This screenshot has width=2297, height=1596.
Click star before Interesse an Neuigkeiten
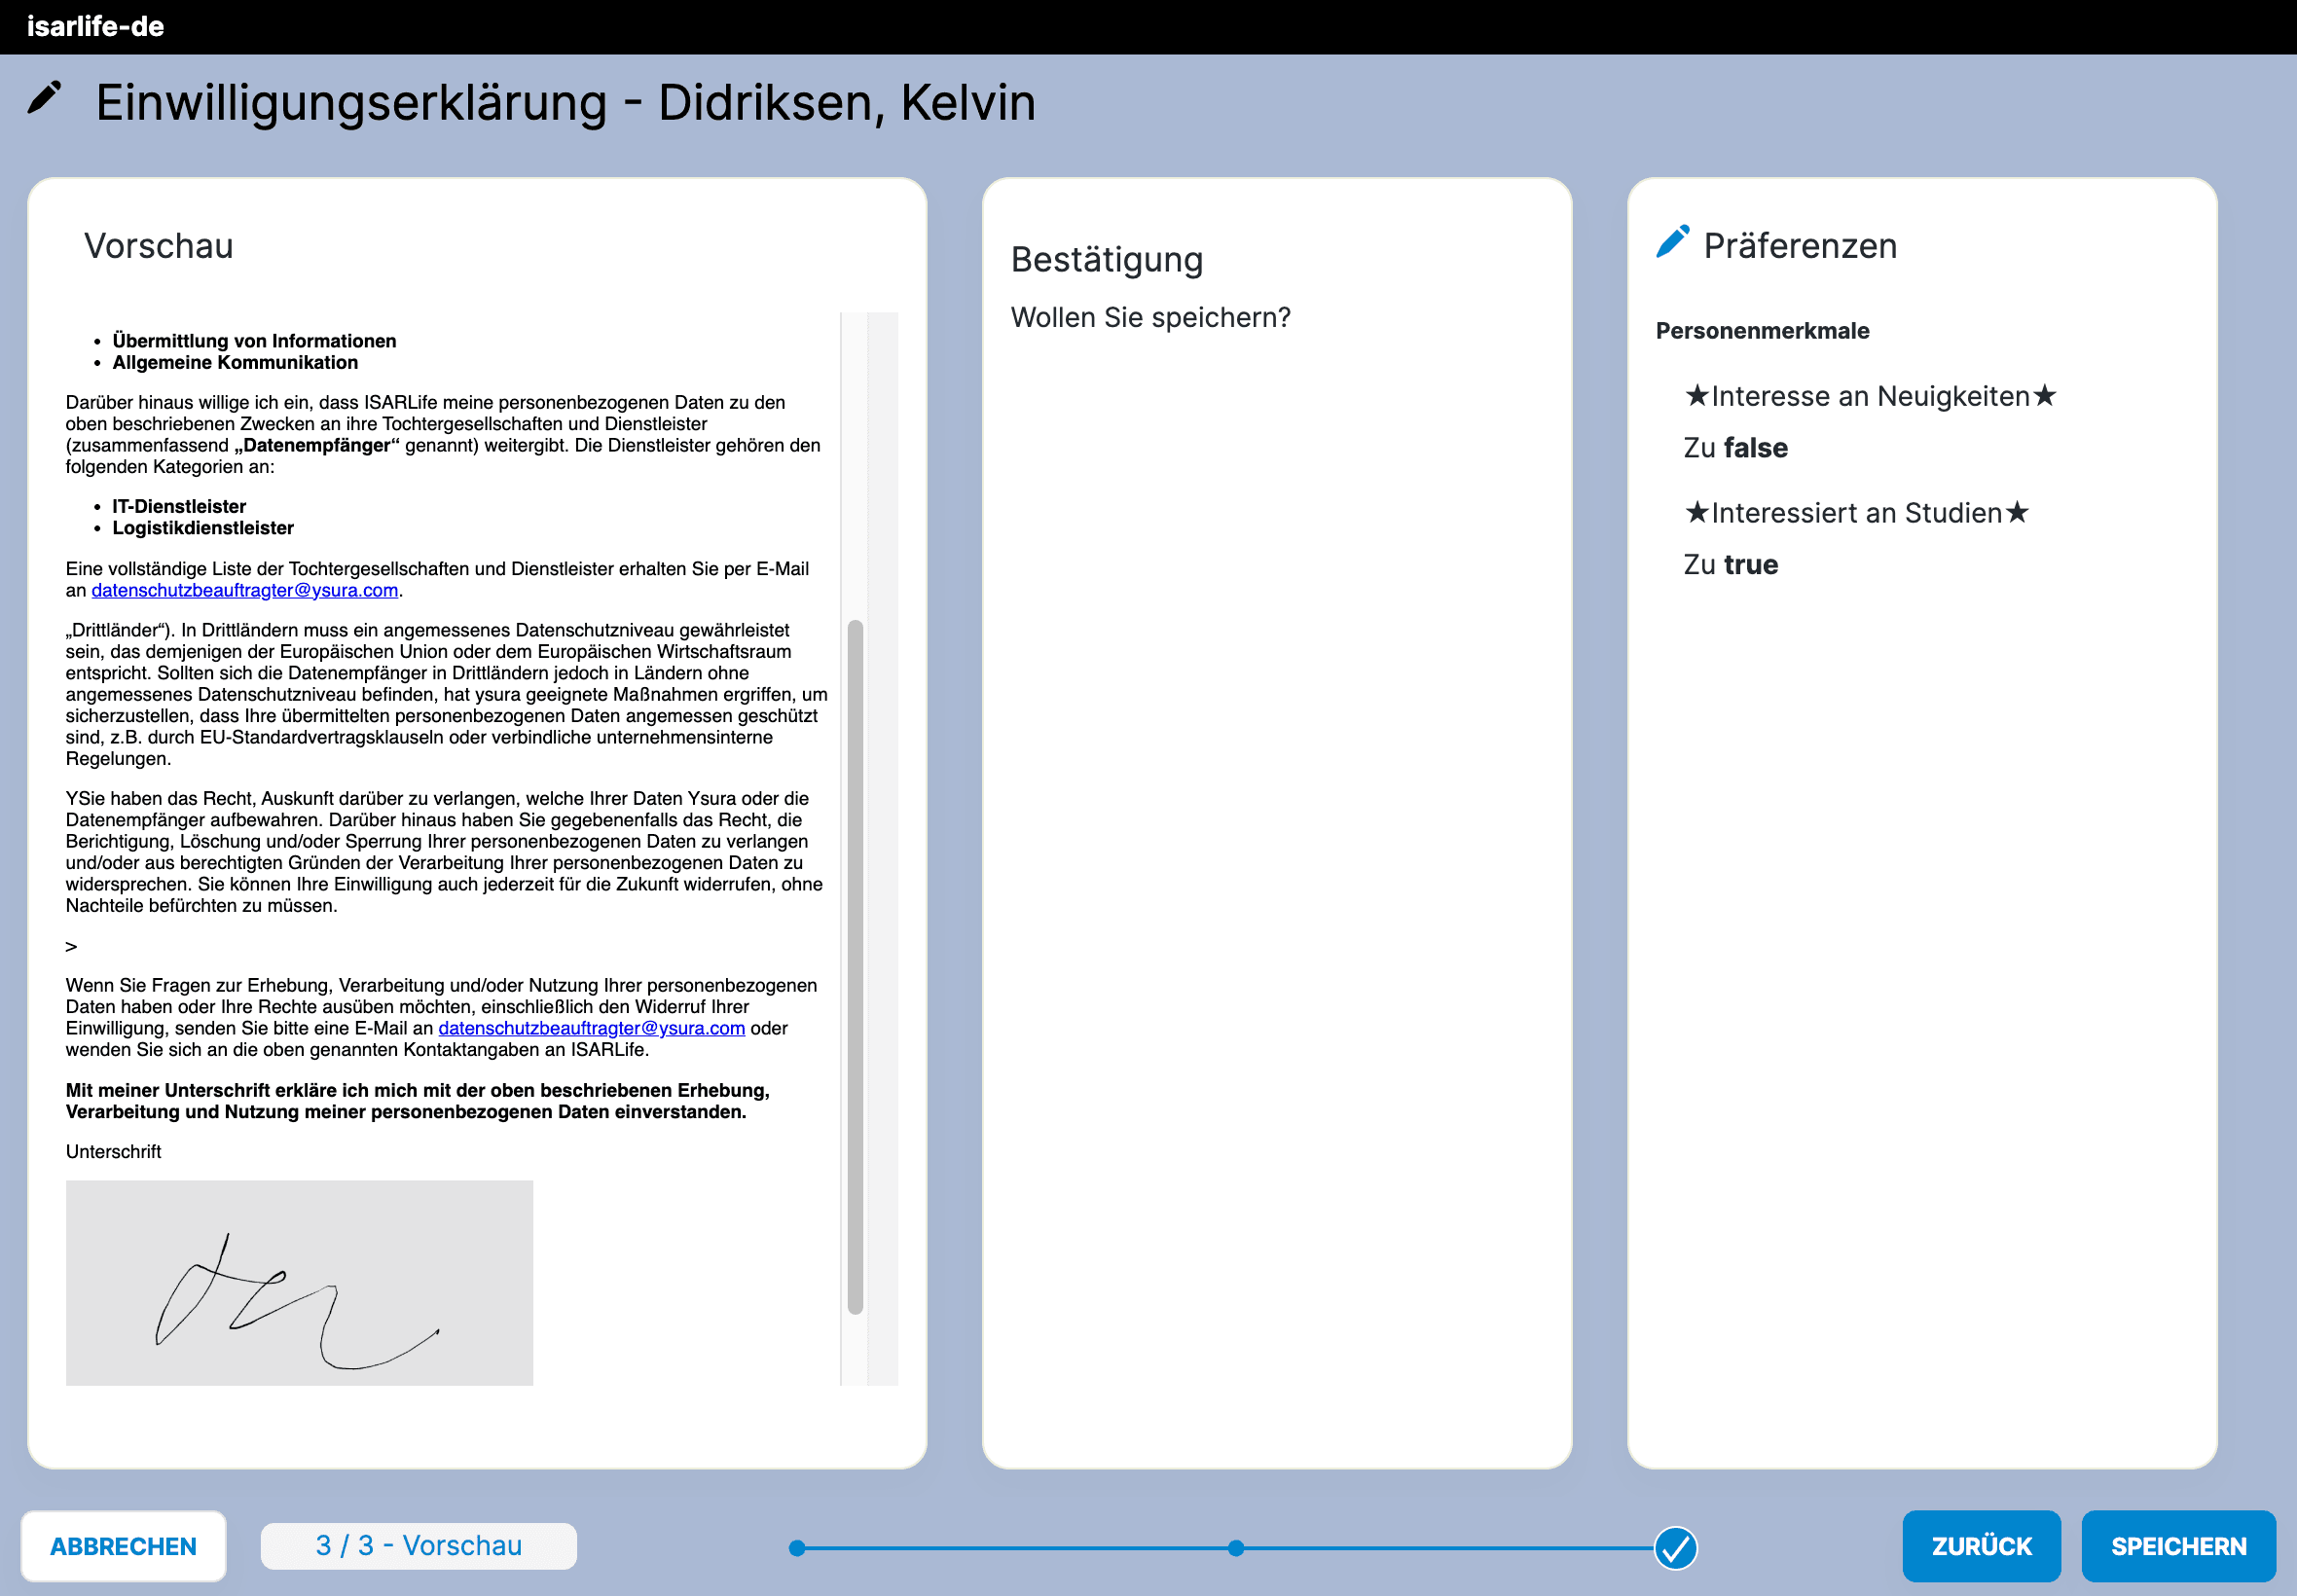point(1696,396)
